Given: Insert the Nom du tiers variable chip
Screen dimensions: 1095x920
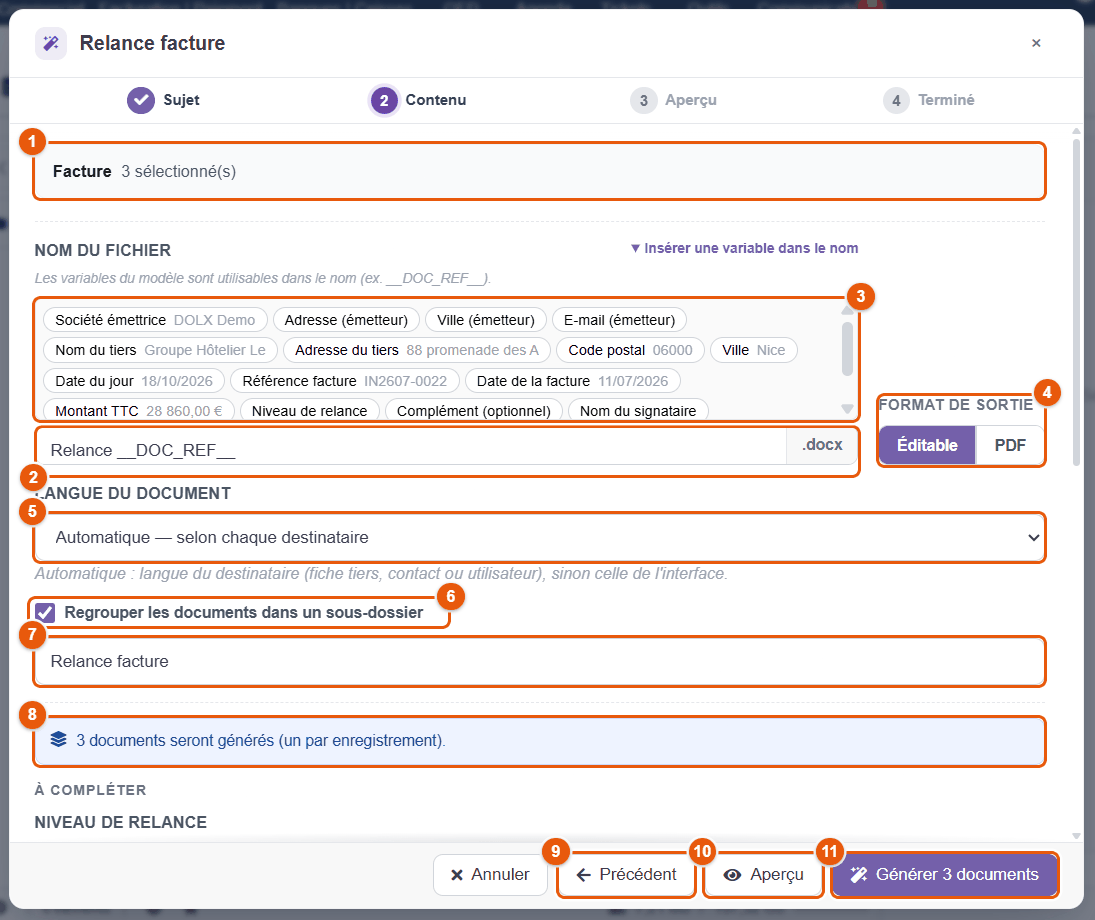Looking at the screenshot, I should [160, 350].
